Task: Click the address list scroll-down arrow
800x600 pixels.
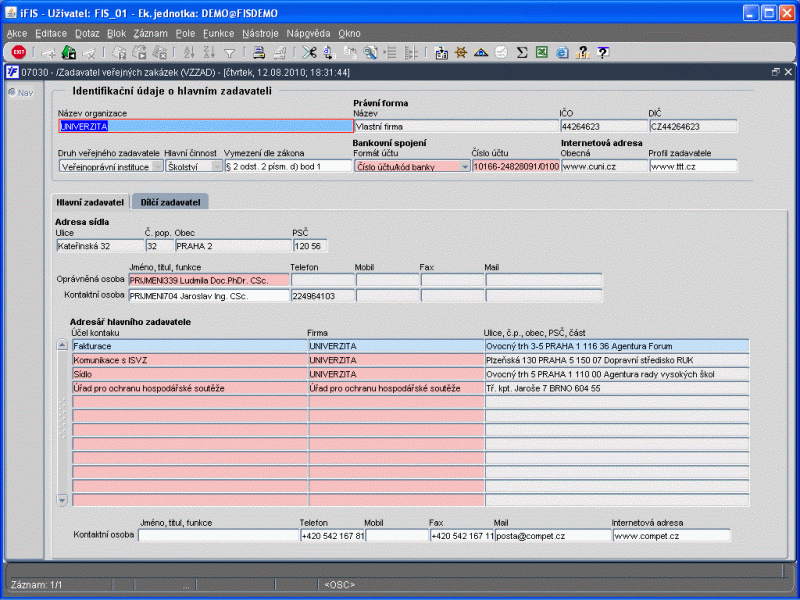Action: (62, 499)
